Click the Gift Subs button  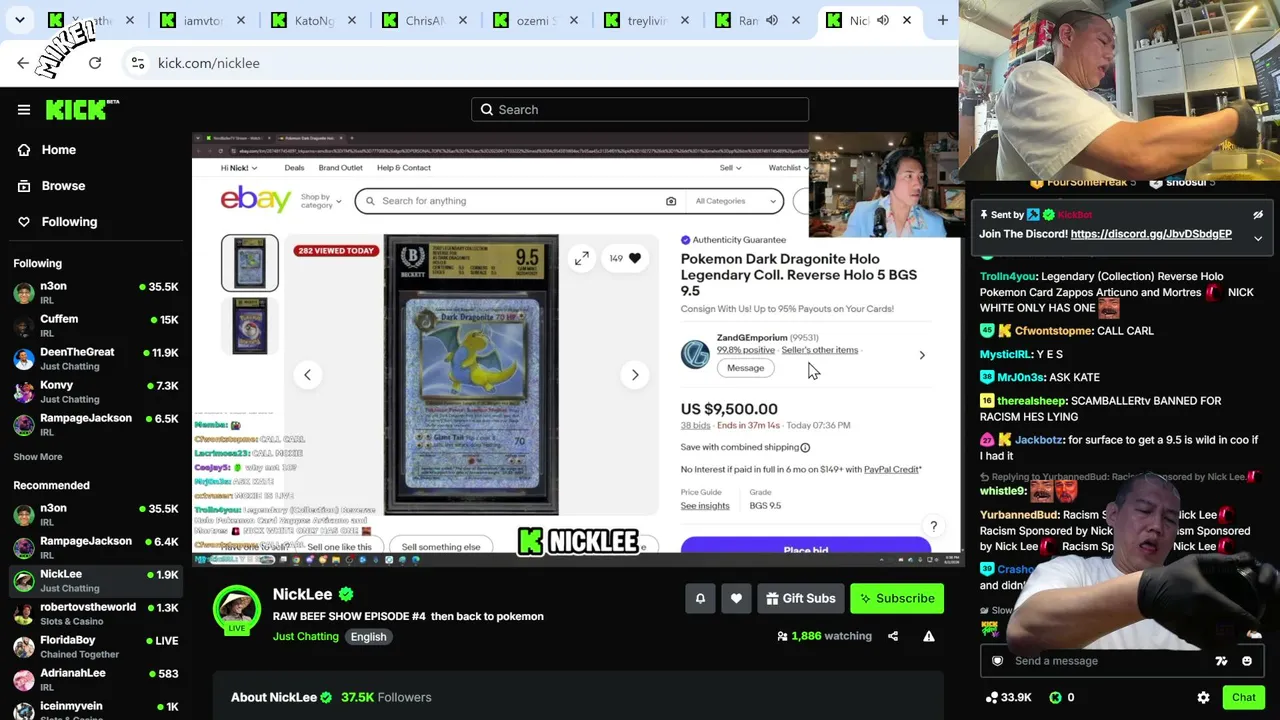(800, 599)
